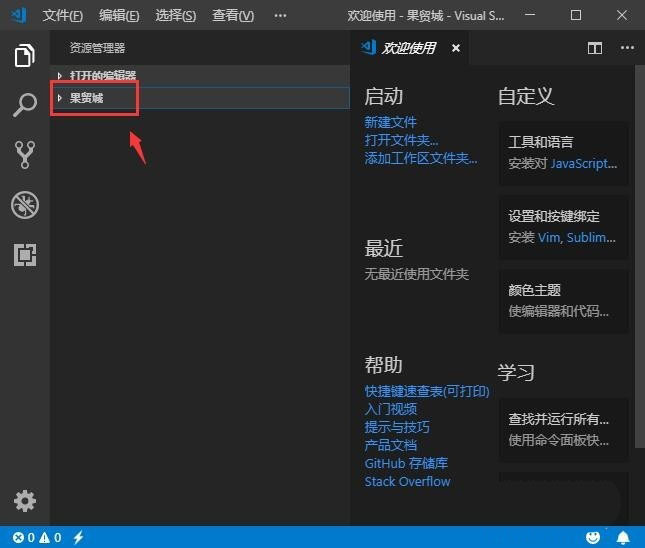Click the 新建文件 link
The height and width of the screenshot is (548, 645).
point(390,122)
